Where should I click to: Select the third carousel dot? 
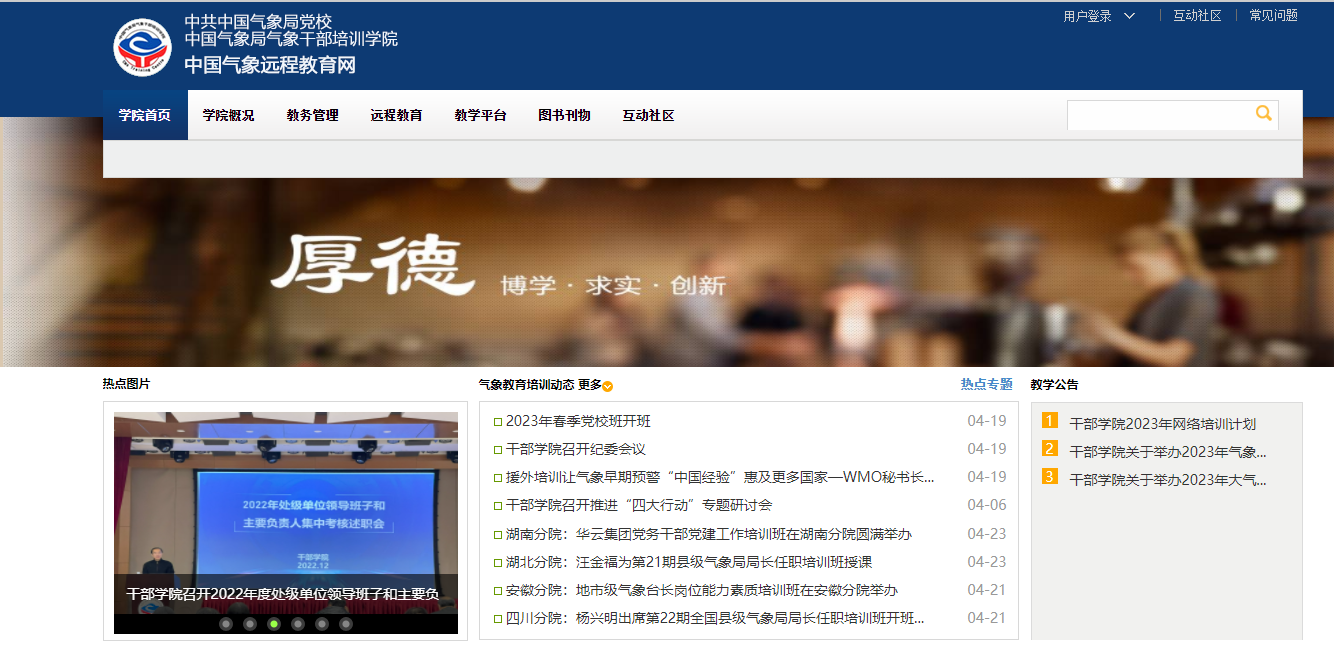click(272, 622)
